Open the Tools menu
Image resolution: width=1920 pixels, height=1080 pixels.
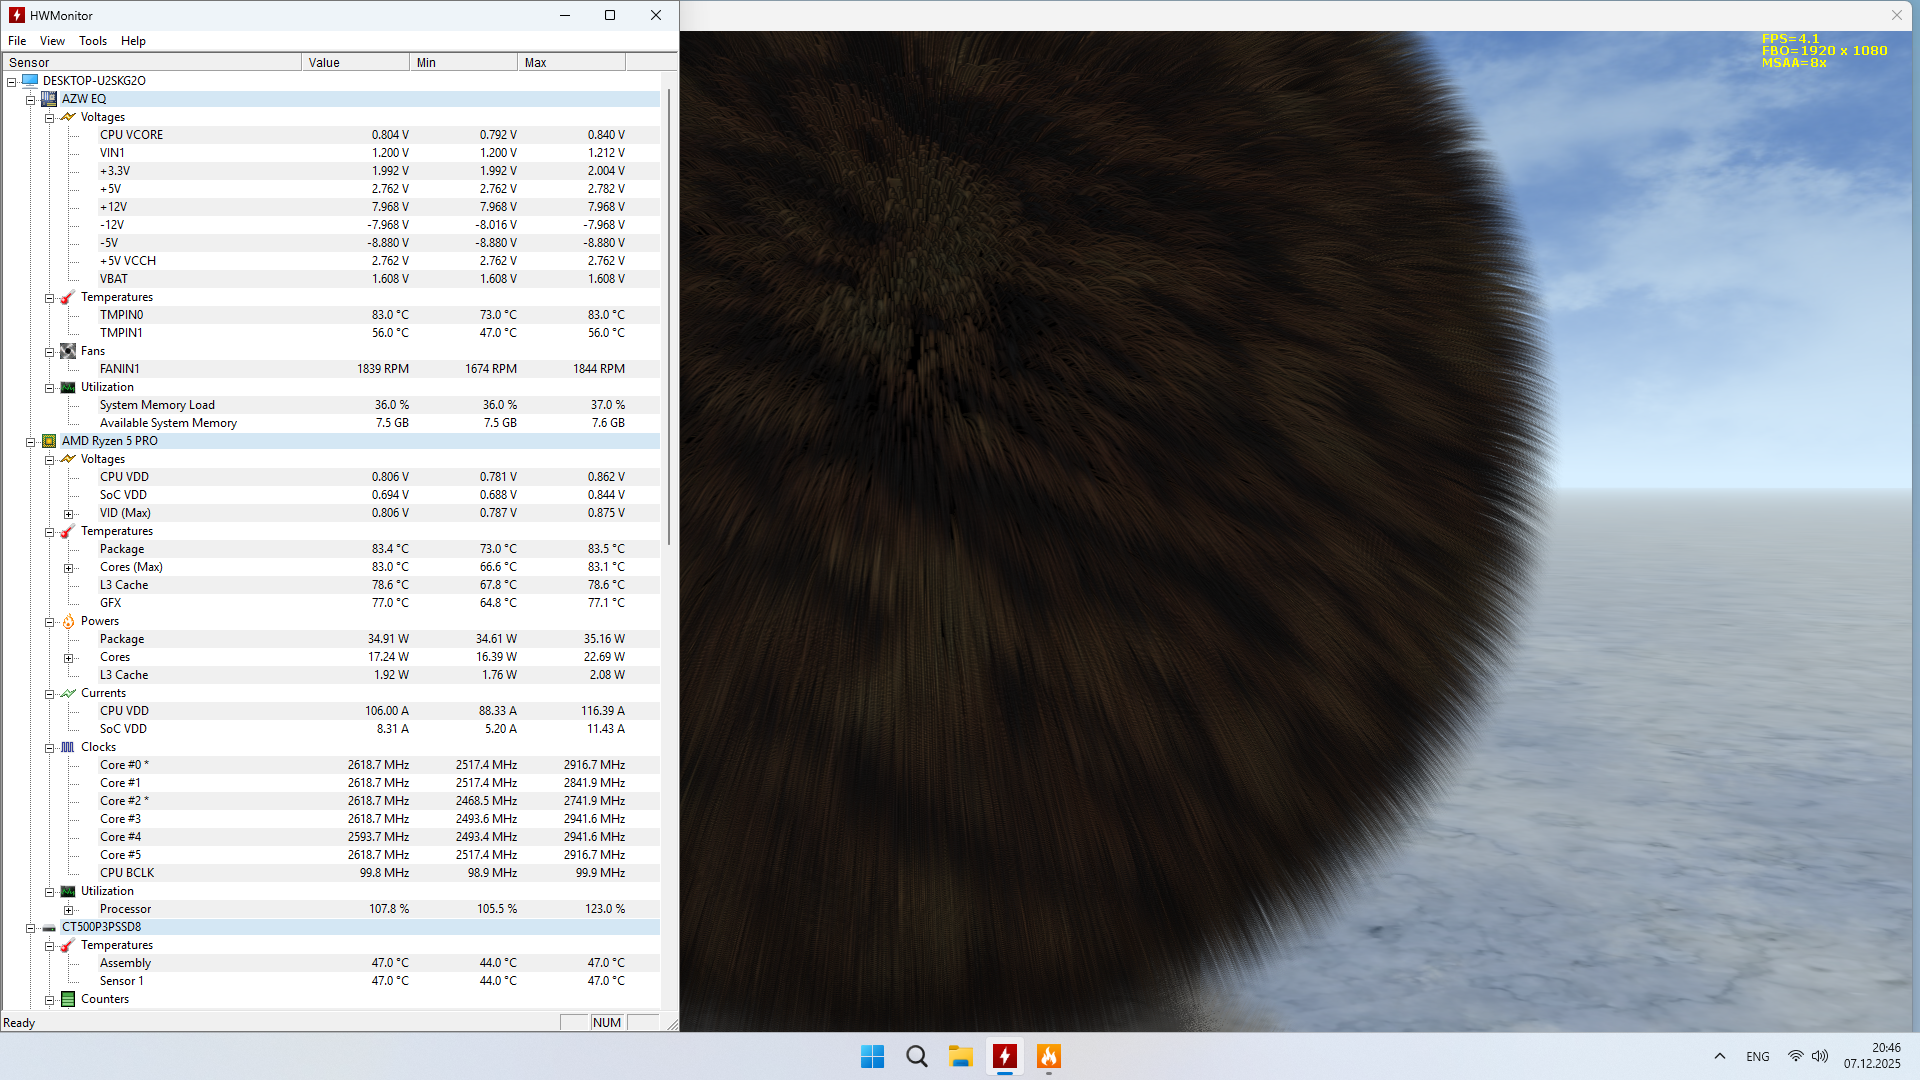click(93, 41)
